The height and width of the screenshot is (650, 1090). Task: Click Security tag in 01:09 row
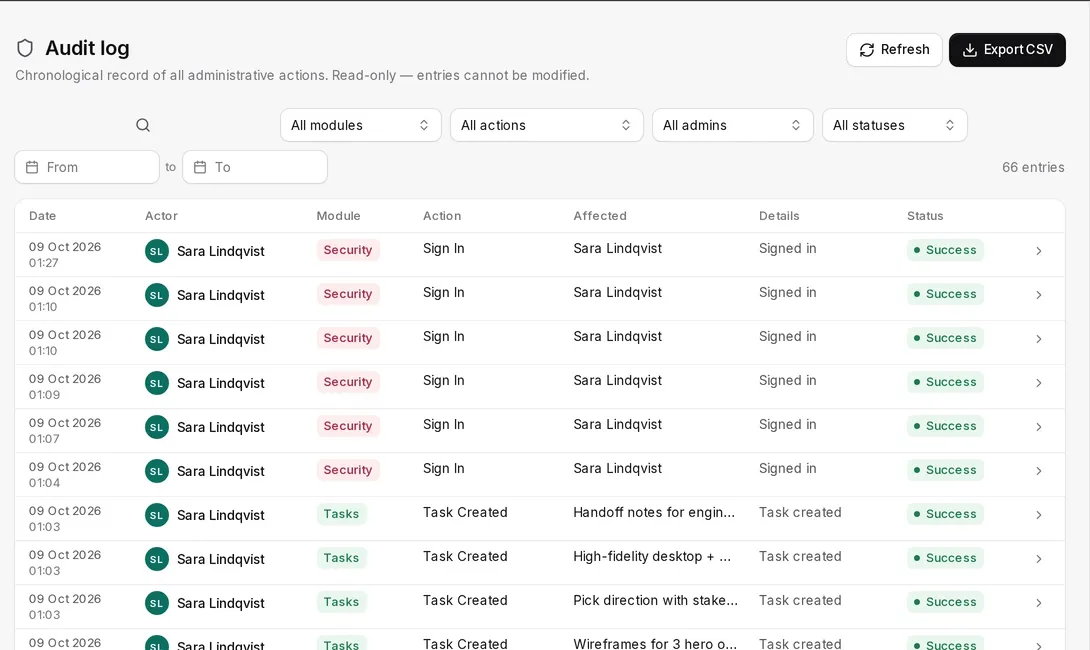pos(348,382)
